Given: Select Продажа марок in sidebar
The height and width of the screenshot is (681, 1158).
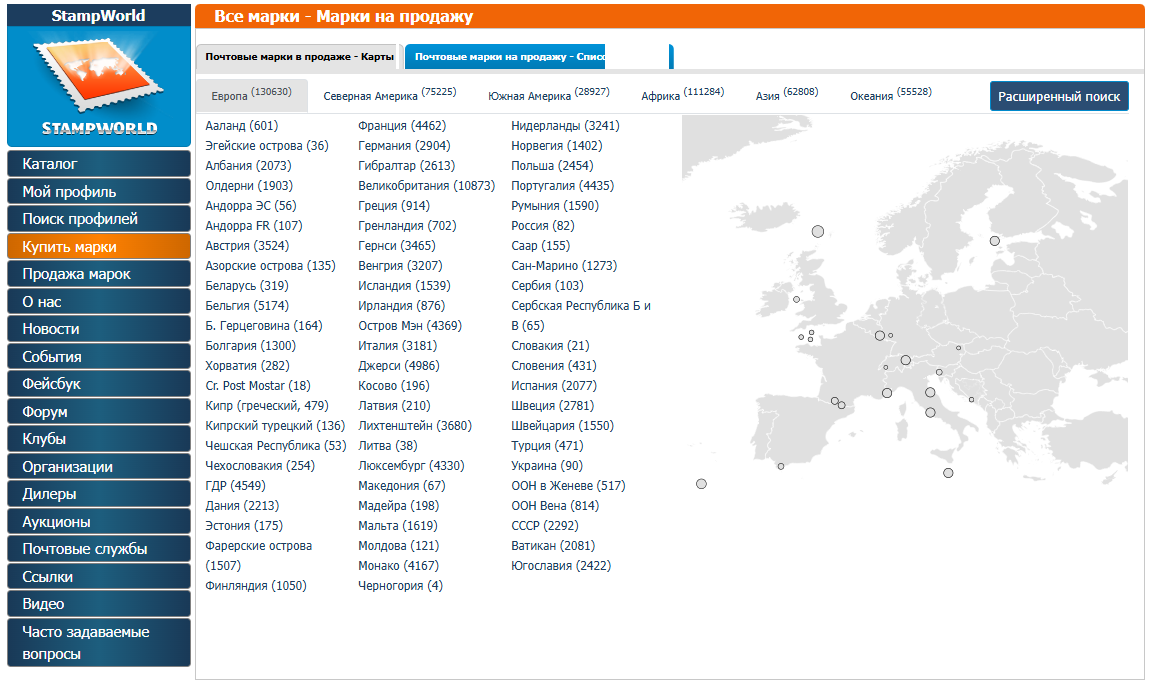Looking at the screenshot, I should click(x=99, y=274).
